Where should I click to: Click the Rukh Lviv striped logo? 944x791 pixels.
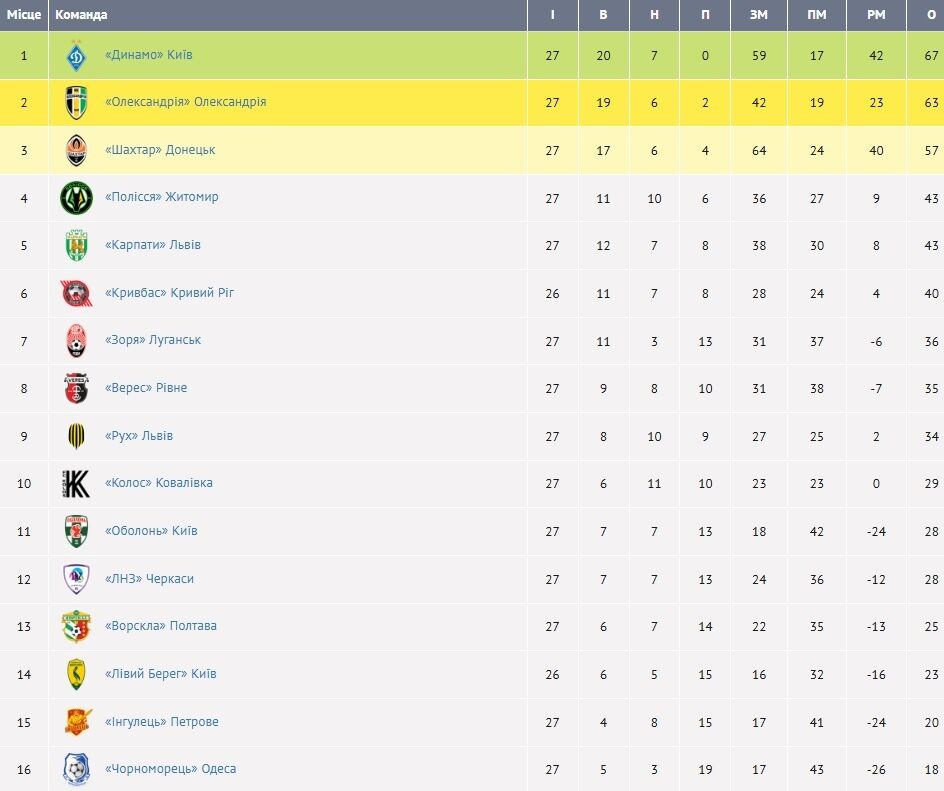76,436
